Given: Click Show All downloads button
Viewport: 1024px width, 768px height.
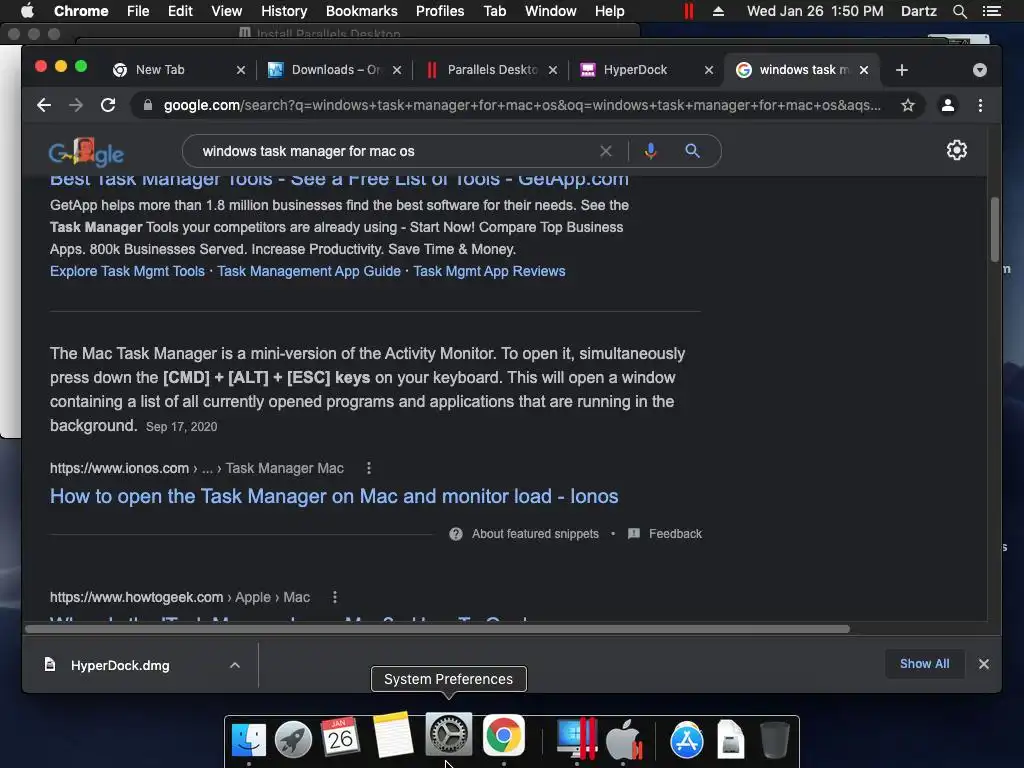Looking at the screenshot, I should coord(924,664).
